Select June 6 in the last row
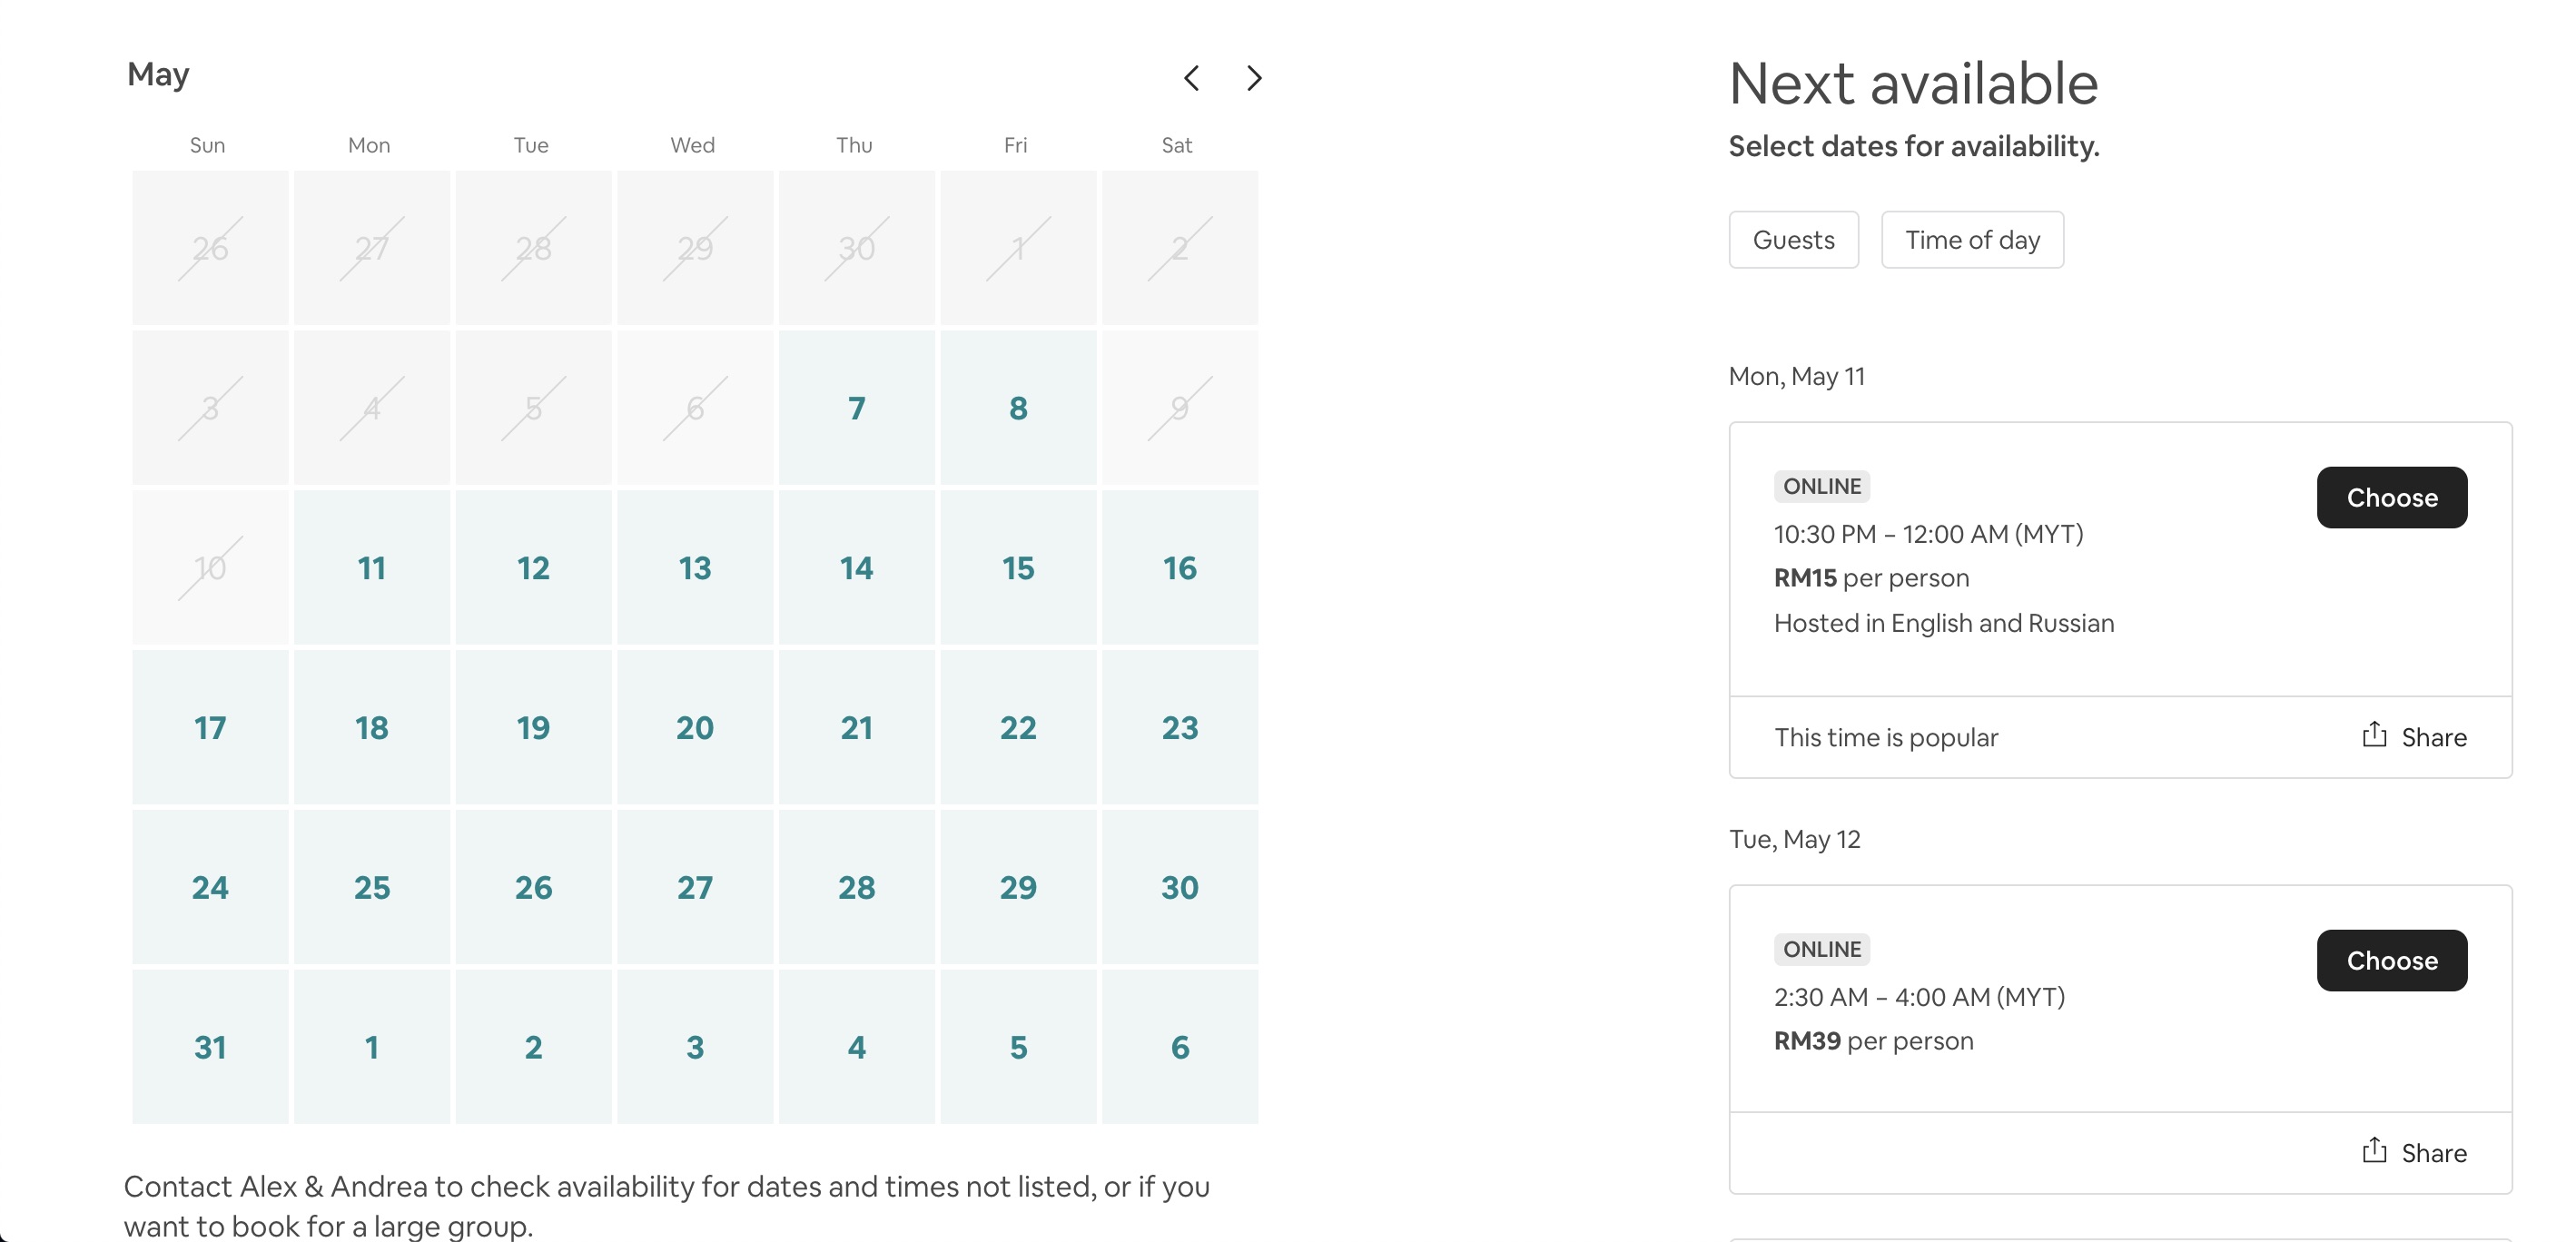The width and height of the screenshot is (2576, 1242). (1179, 1047)
